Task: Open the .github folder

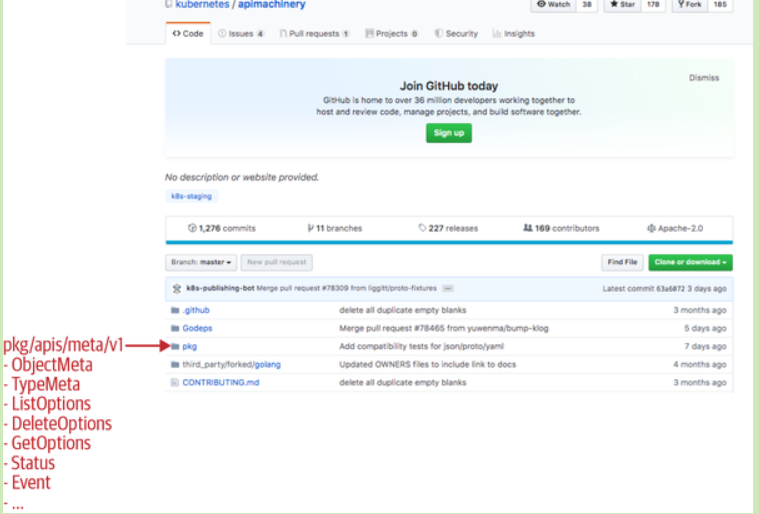Action: click(x=196, y=310)
